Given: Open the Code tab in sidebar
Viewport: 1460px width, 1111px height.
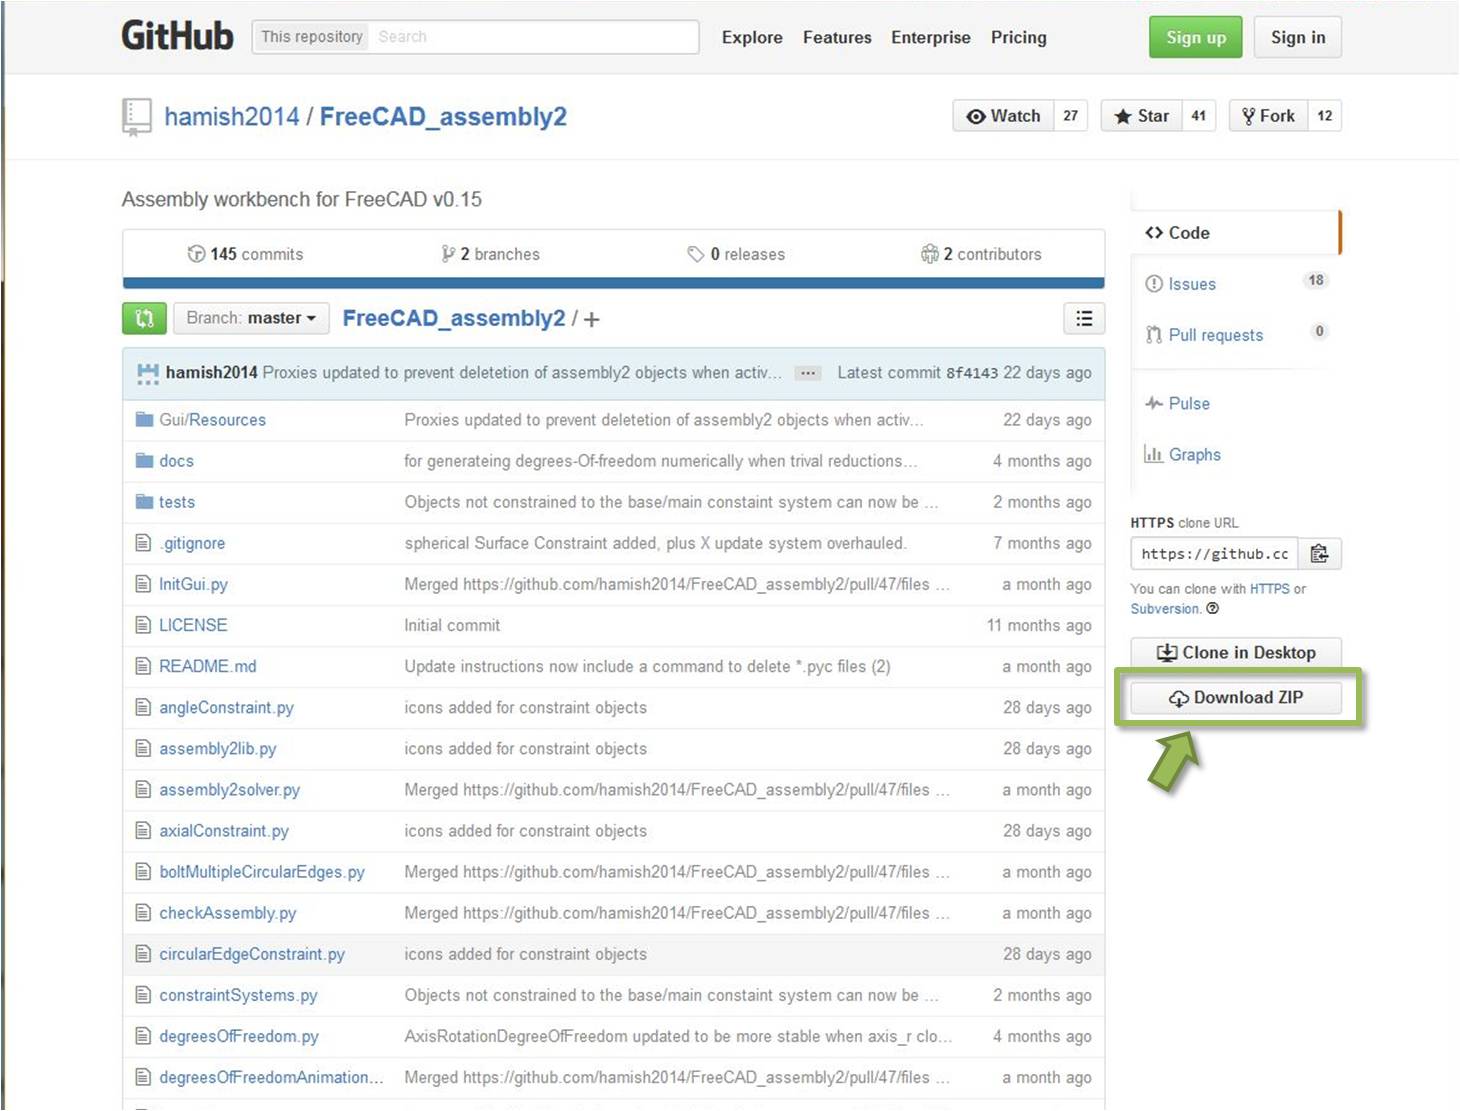Looking at the screenshot, I should [1236, 233].
